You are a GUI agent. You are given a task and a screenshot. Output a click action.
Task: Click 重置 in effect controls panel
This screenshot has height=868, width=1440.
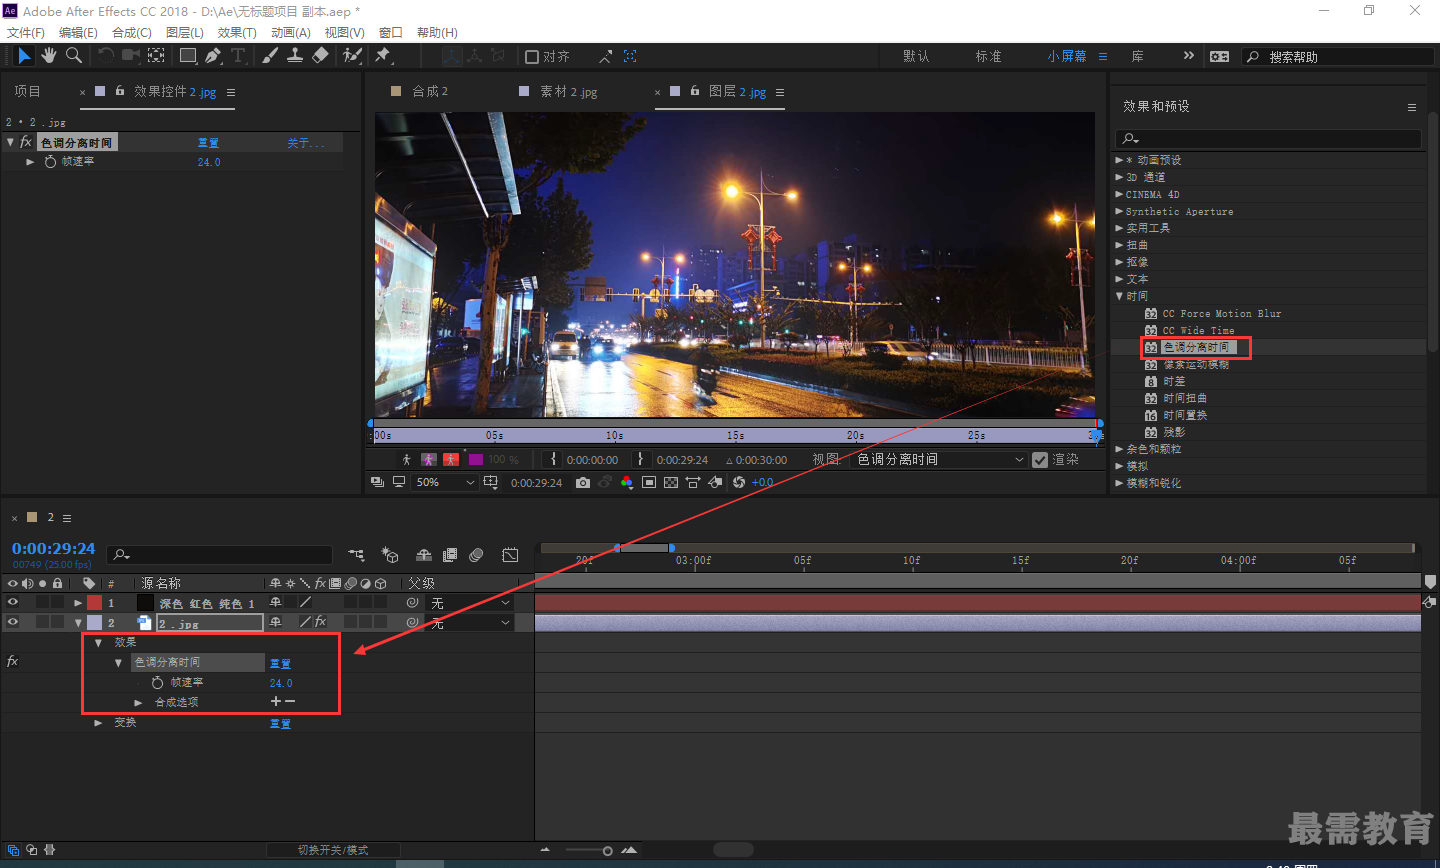click(208, 143)
